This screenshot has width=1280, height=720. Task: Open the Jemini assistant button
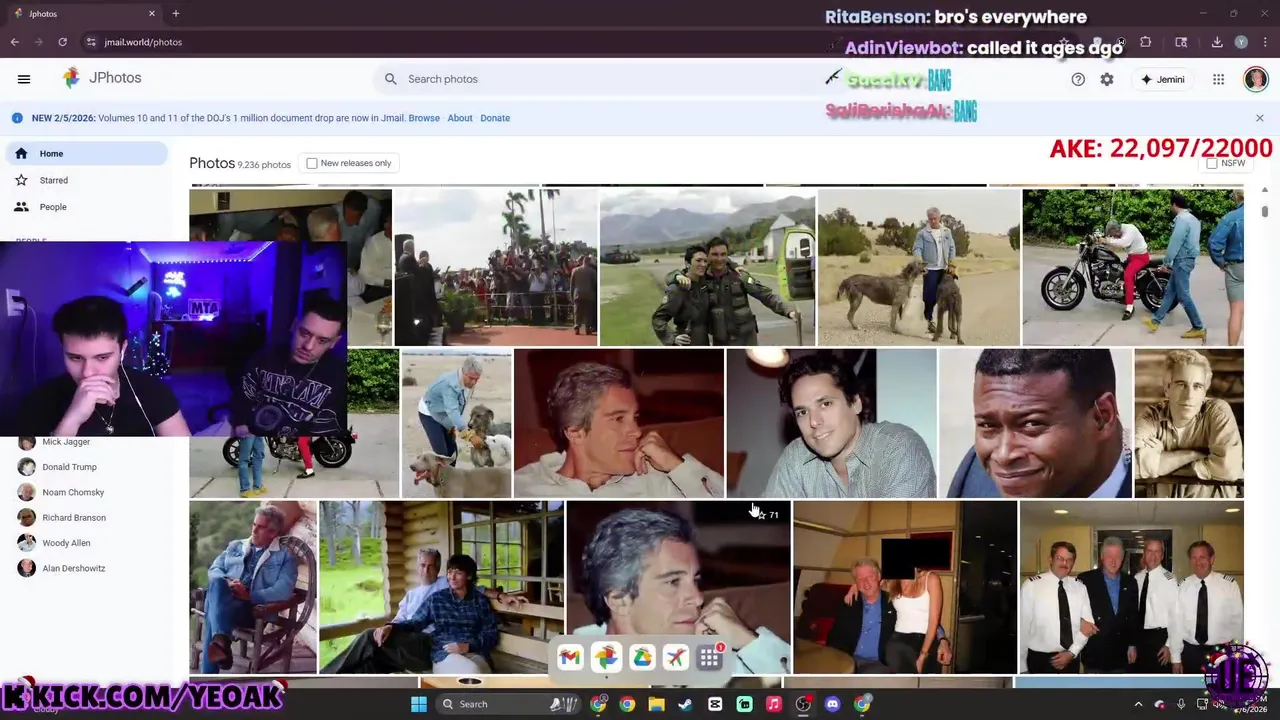pyautogui.click(x=1162, y=79)
